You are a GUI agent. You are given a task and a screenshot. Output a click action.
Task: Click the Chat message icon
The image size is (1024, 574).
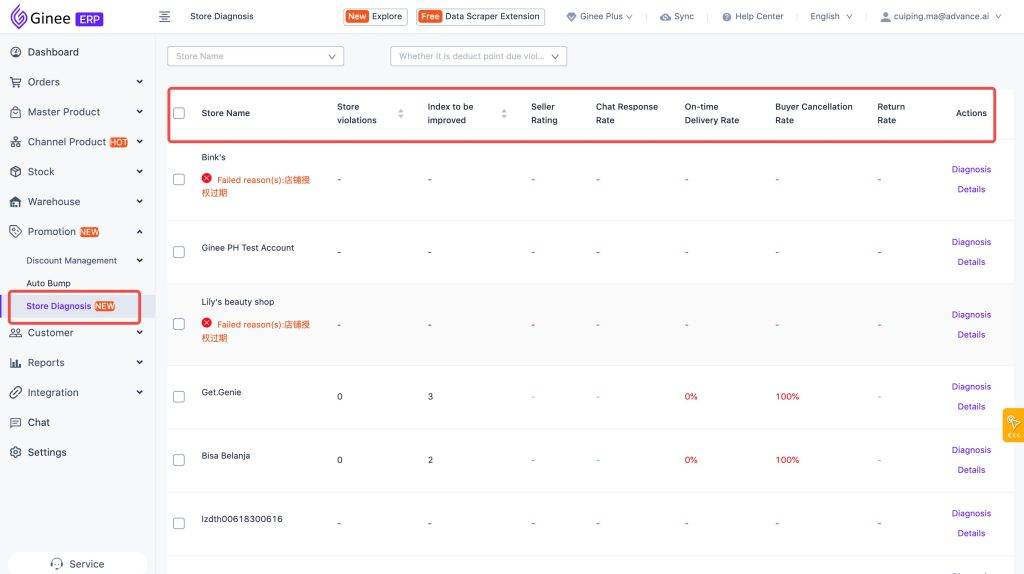pyautogui.click(x=16, y=423)
